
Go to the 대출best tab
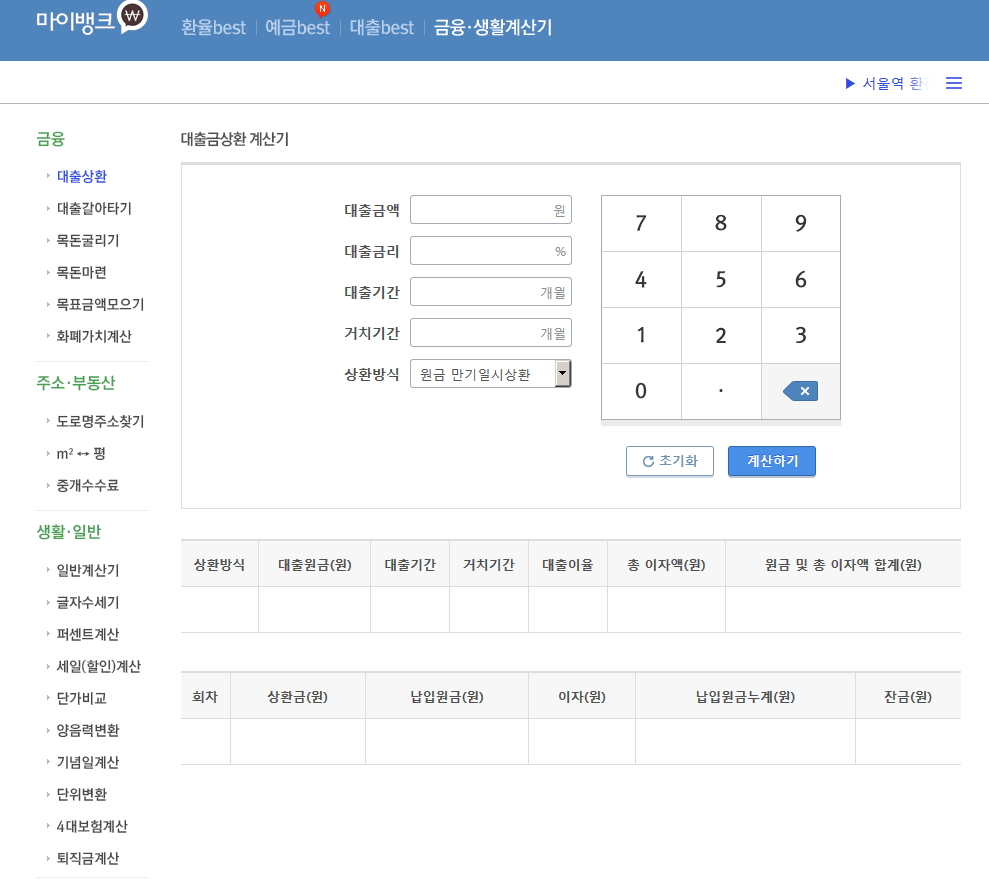tap(381, 28)
